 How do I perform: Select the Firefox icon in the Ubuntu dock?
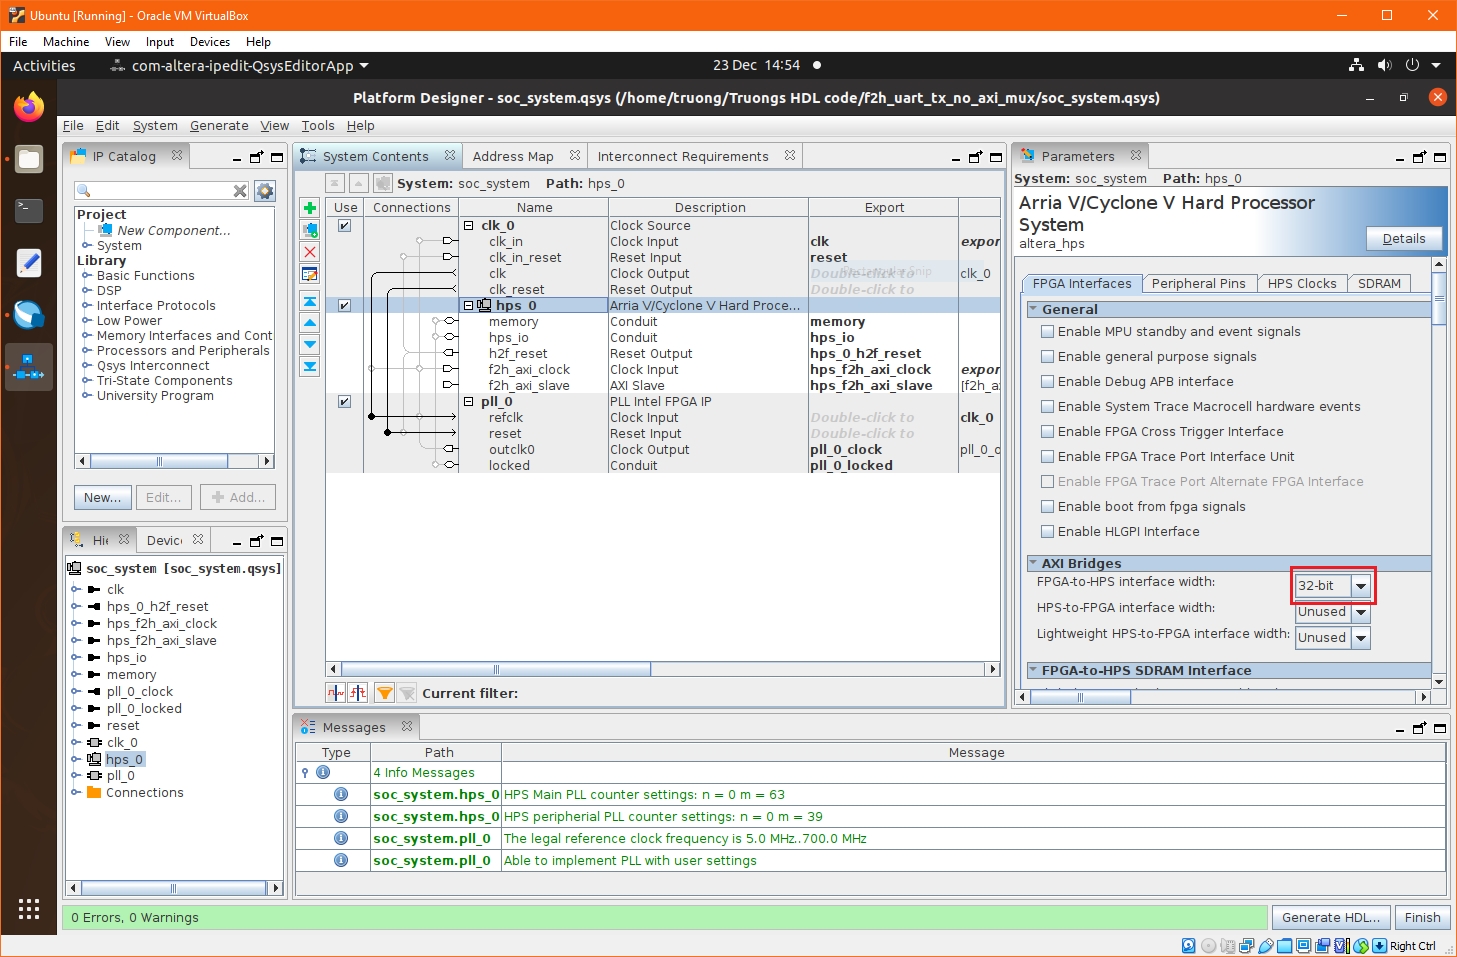[x=28, y=105]
